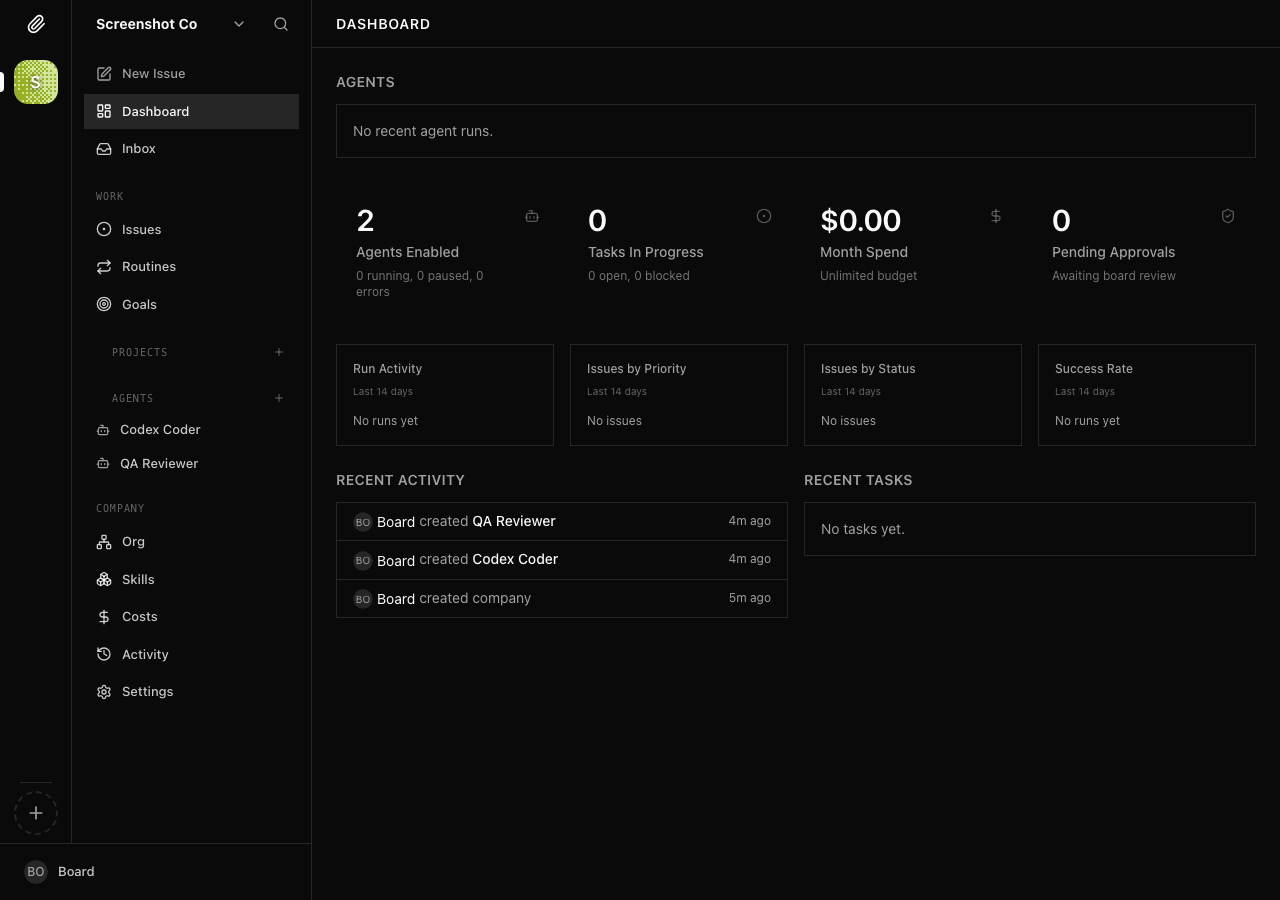Click the New Issue pencil icon
The width and height of the screenshot is (1280, 900).
(x=104, y=74)
